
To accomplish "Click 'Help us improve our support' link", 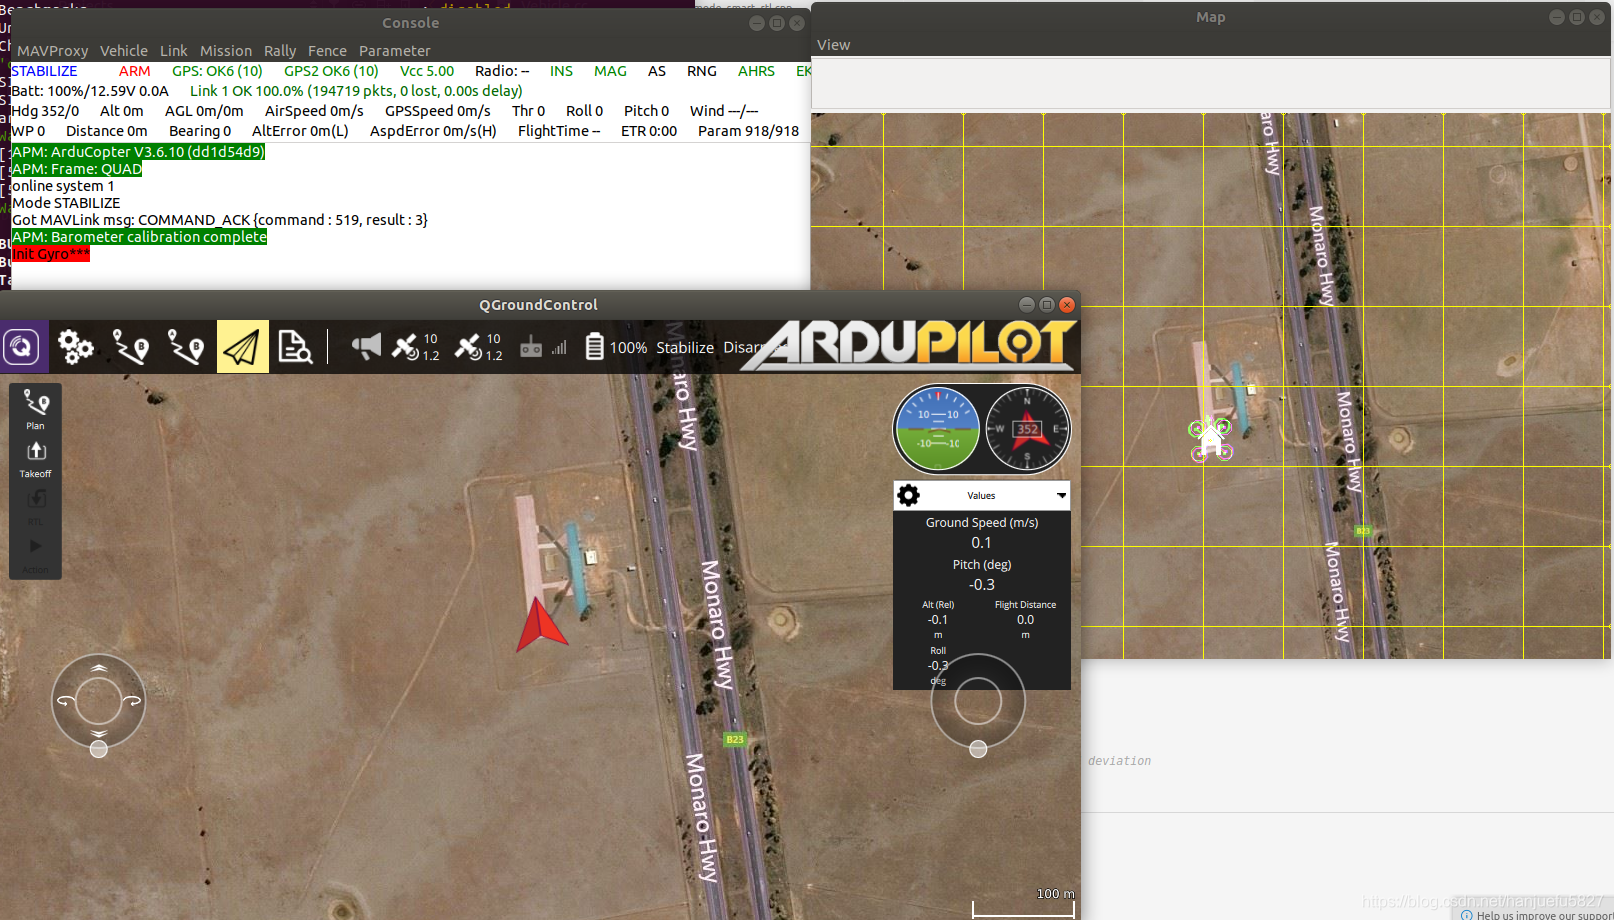I will (x=1544, y=914).
